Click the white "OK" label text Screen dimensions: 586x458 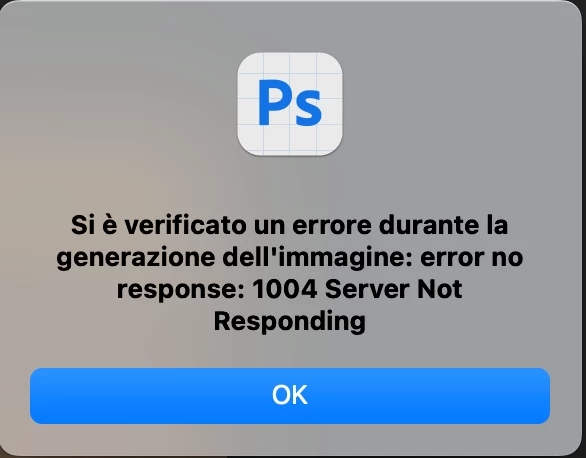pyautogui.click(x=290, y=395)
